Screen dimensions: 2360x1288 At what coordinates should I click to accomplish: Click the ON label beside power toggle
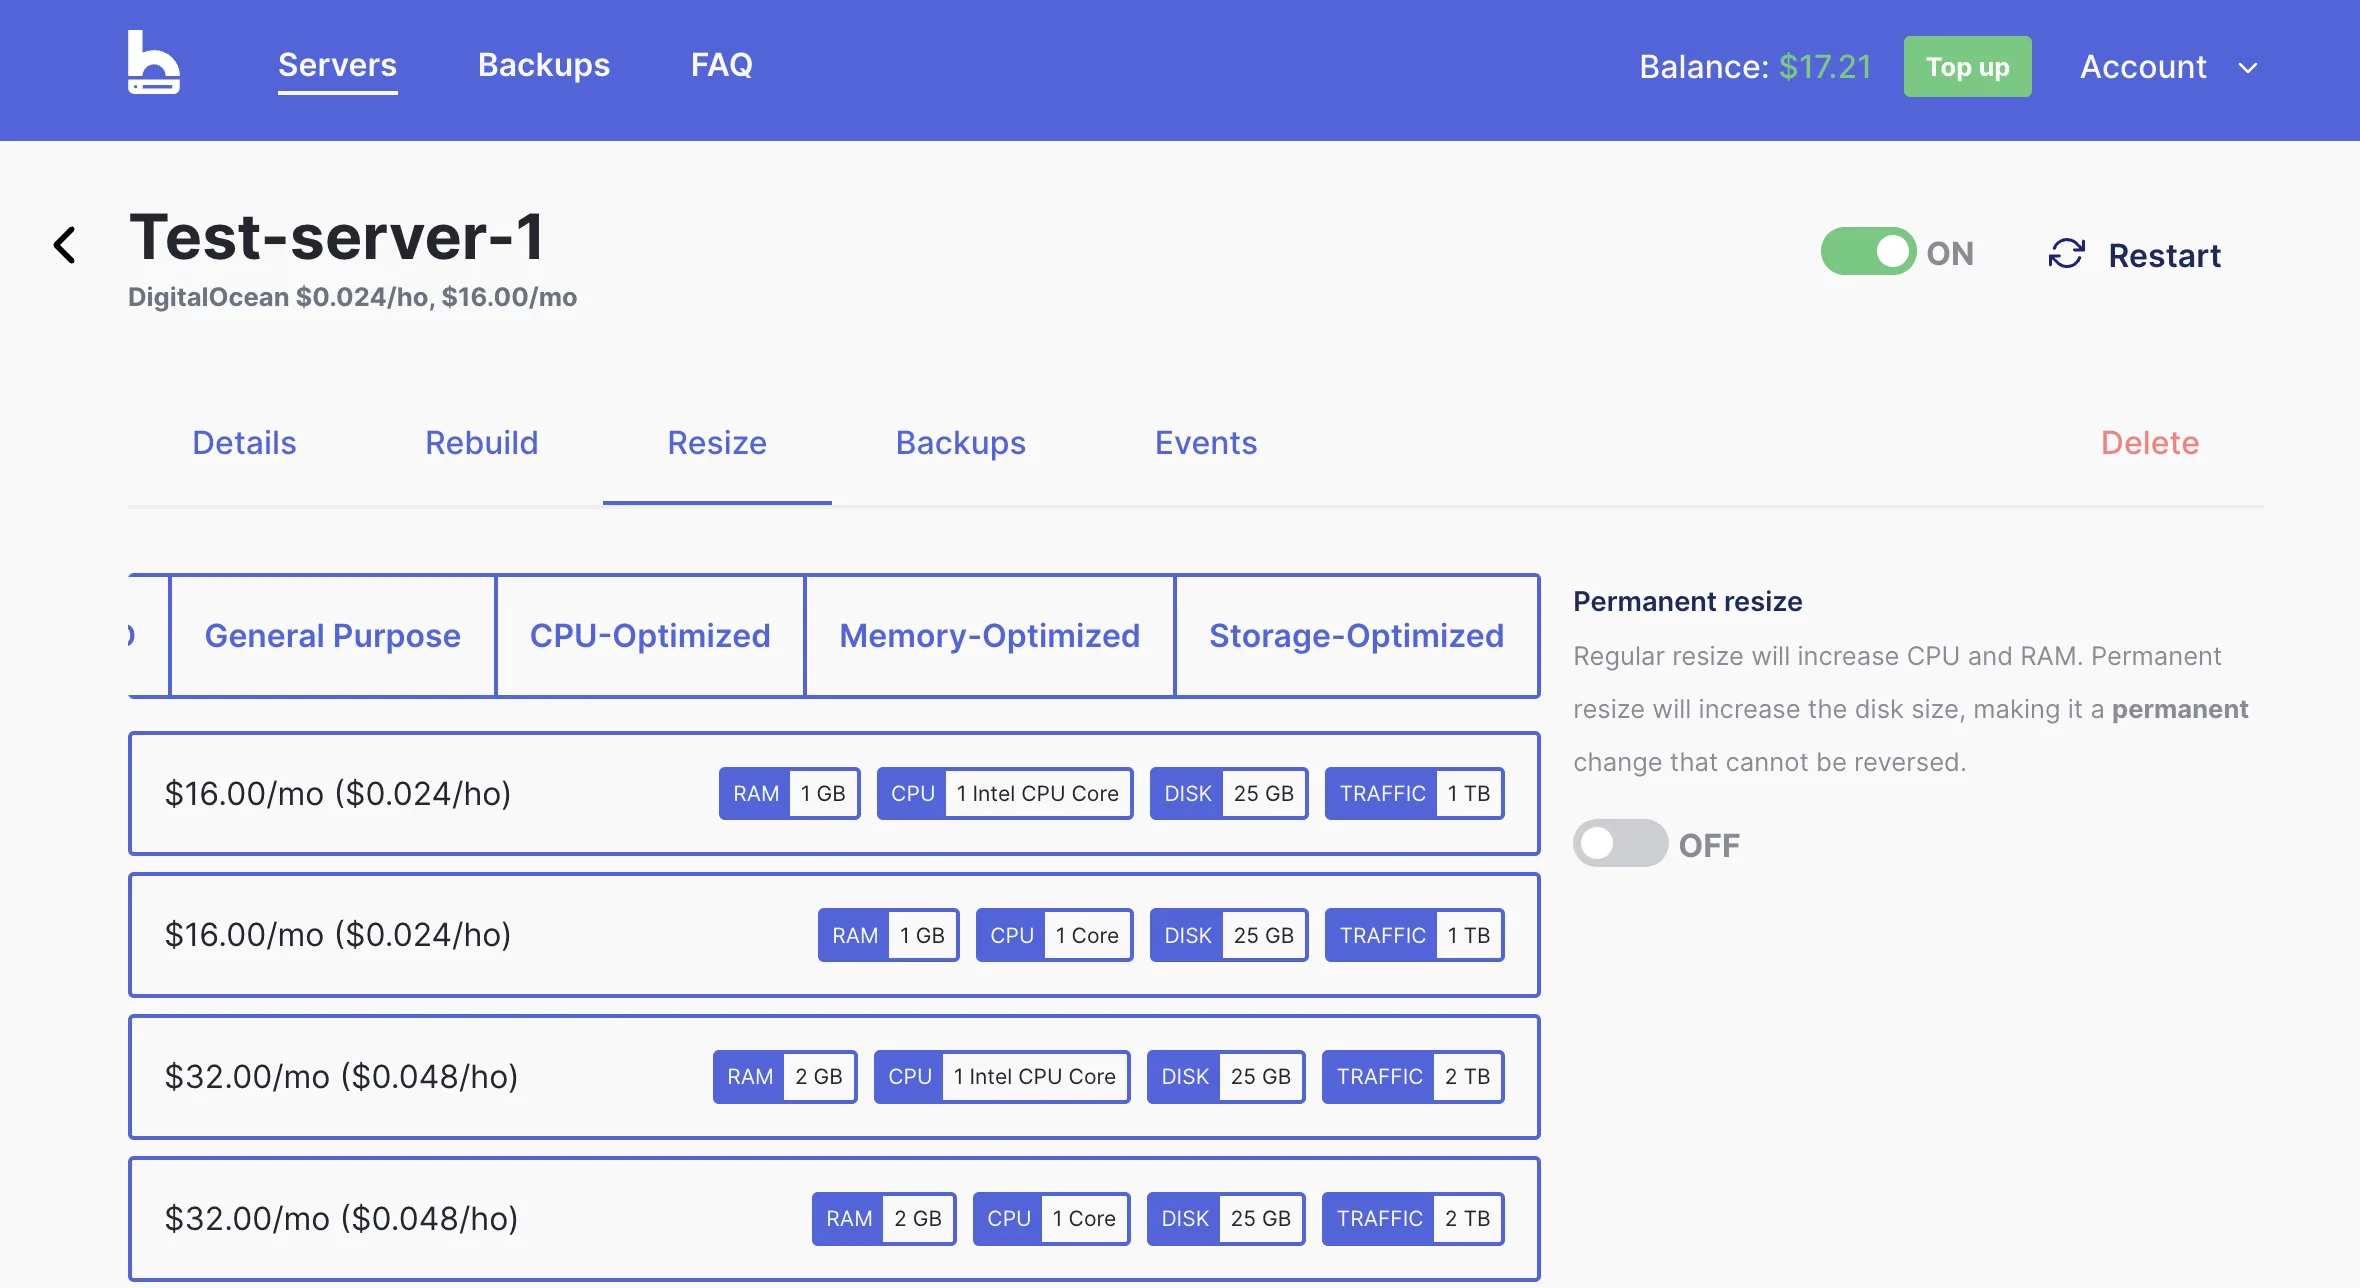[x=1950, y=253]
